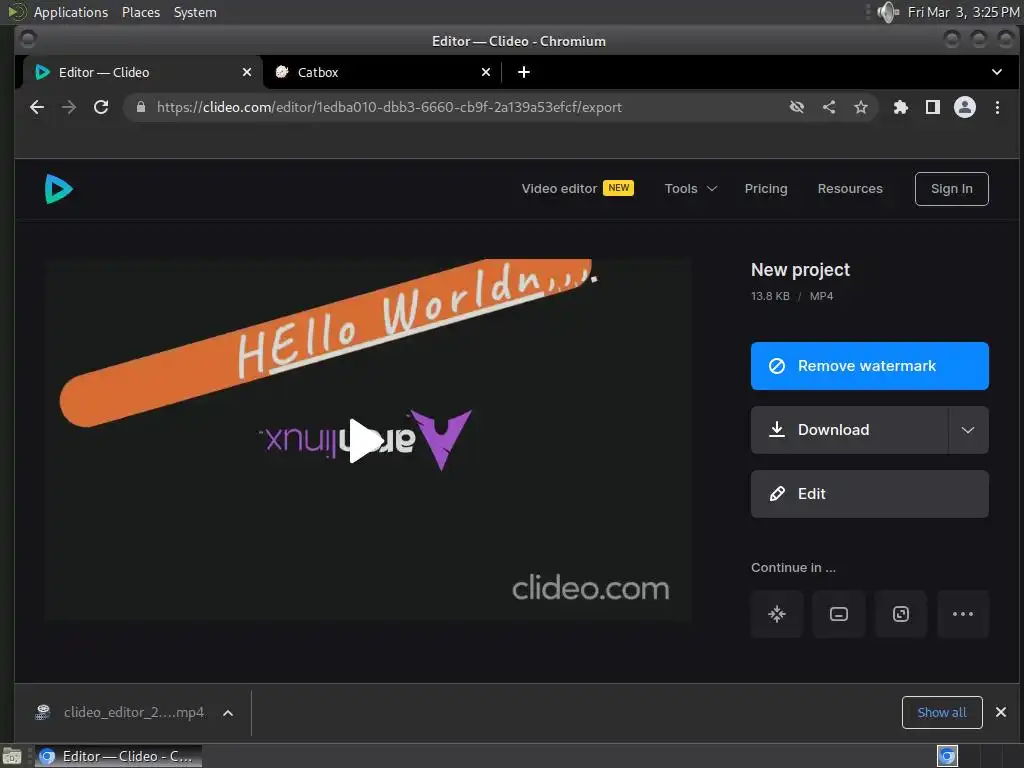Open the Chromium profile avatar
This screenshot has width=1024, height=768.
pos(965,107)
